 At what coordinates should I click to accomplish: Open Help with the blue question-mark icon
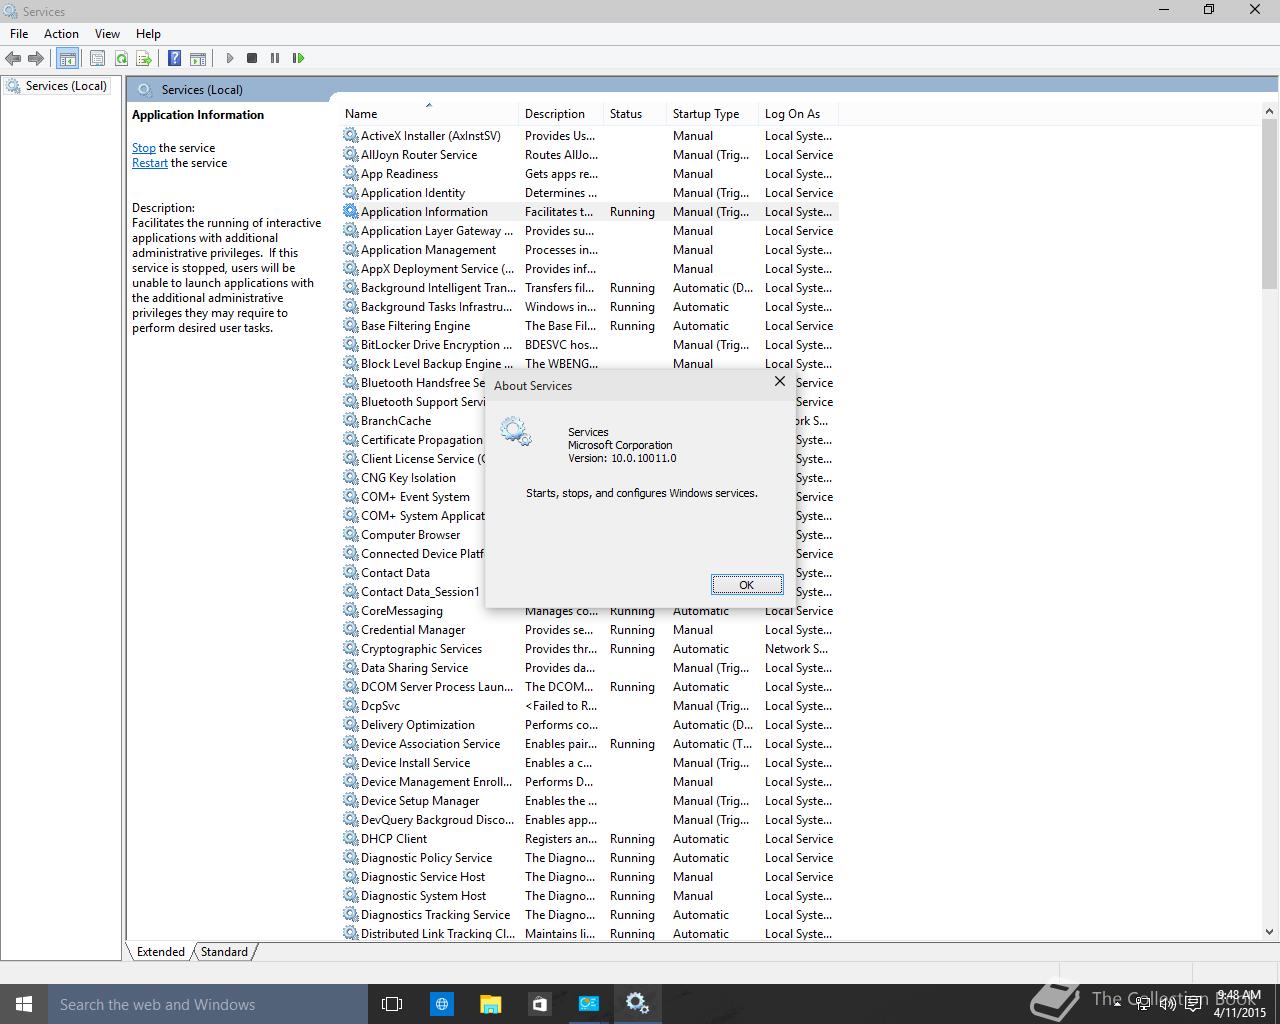(174, 58)
